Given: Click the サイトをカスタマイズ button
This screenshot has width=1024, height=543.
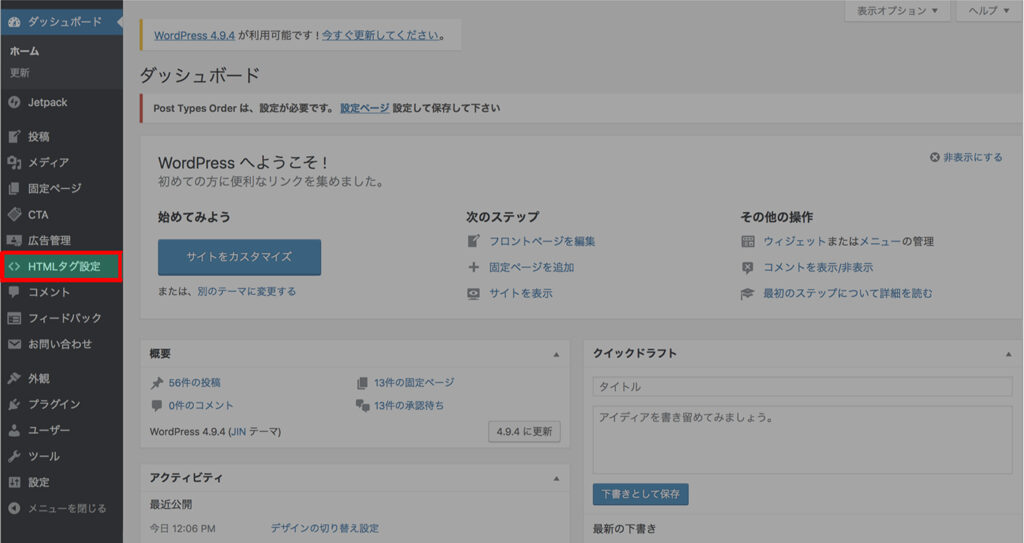Looking at the screenshot, I should click(239, 257).
